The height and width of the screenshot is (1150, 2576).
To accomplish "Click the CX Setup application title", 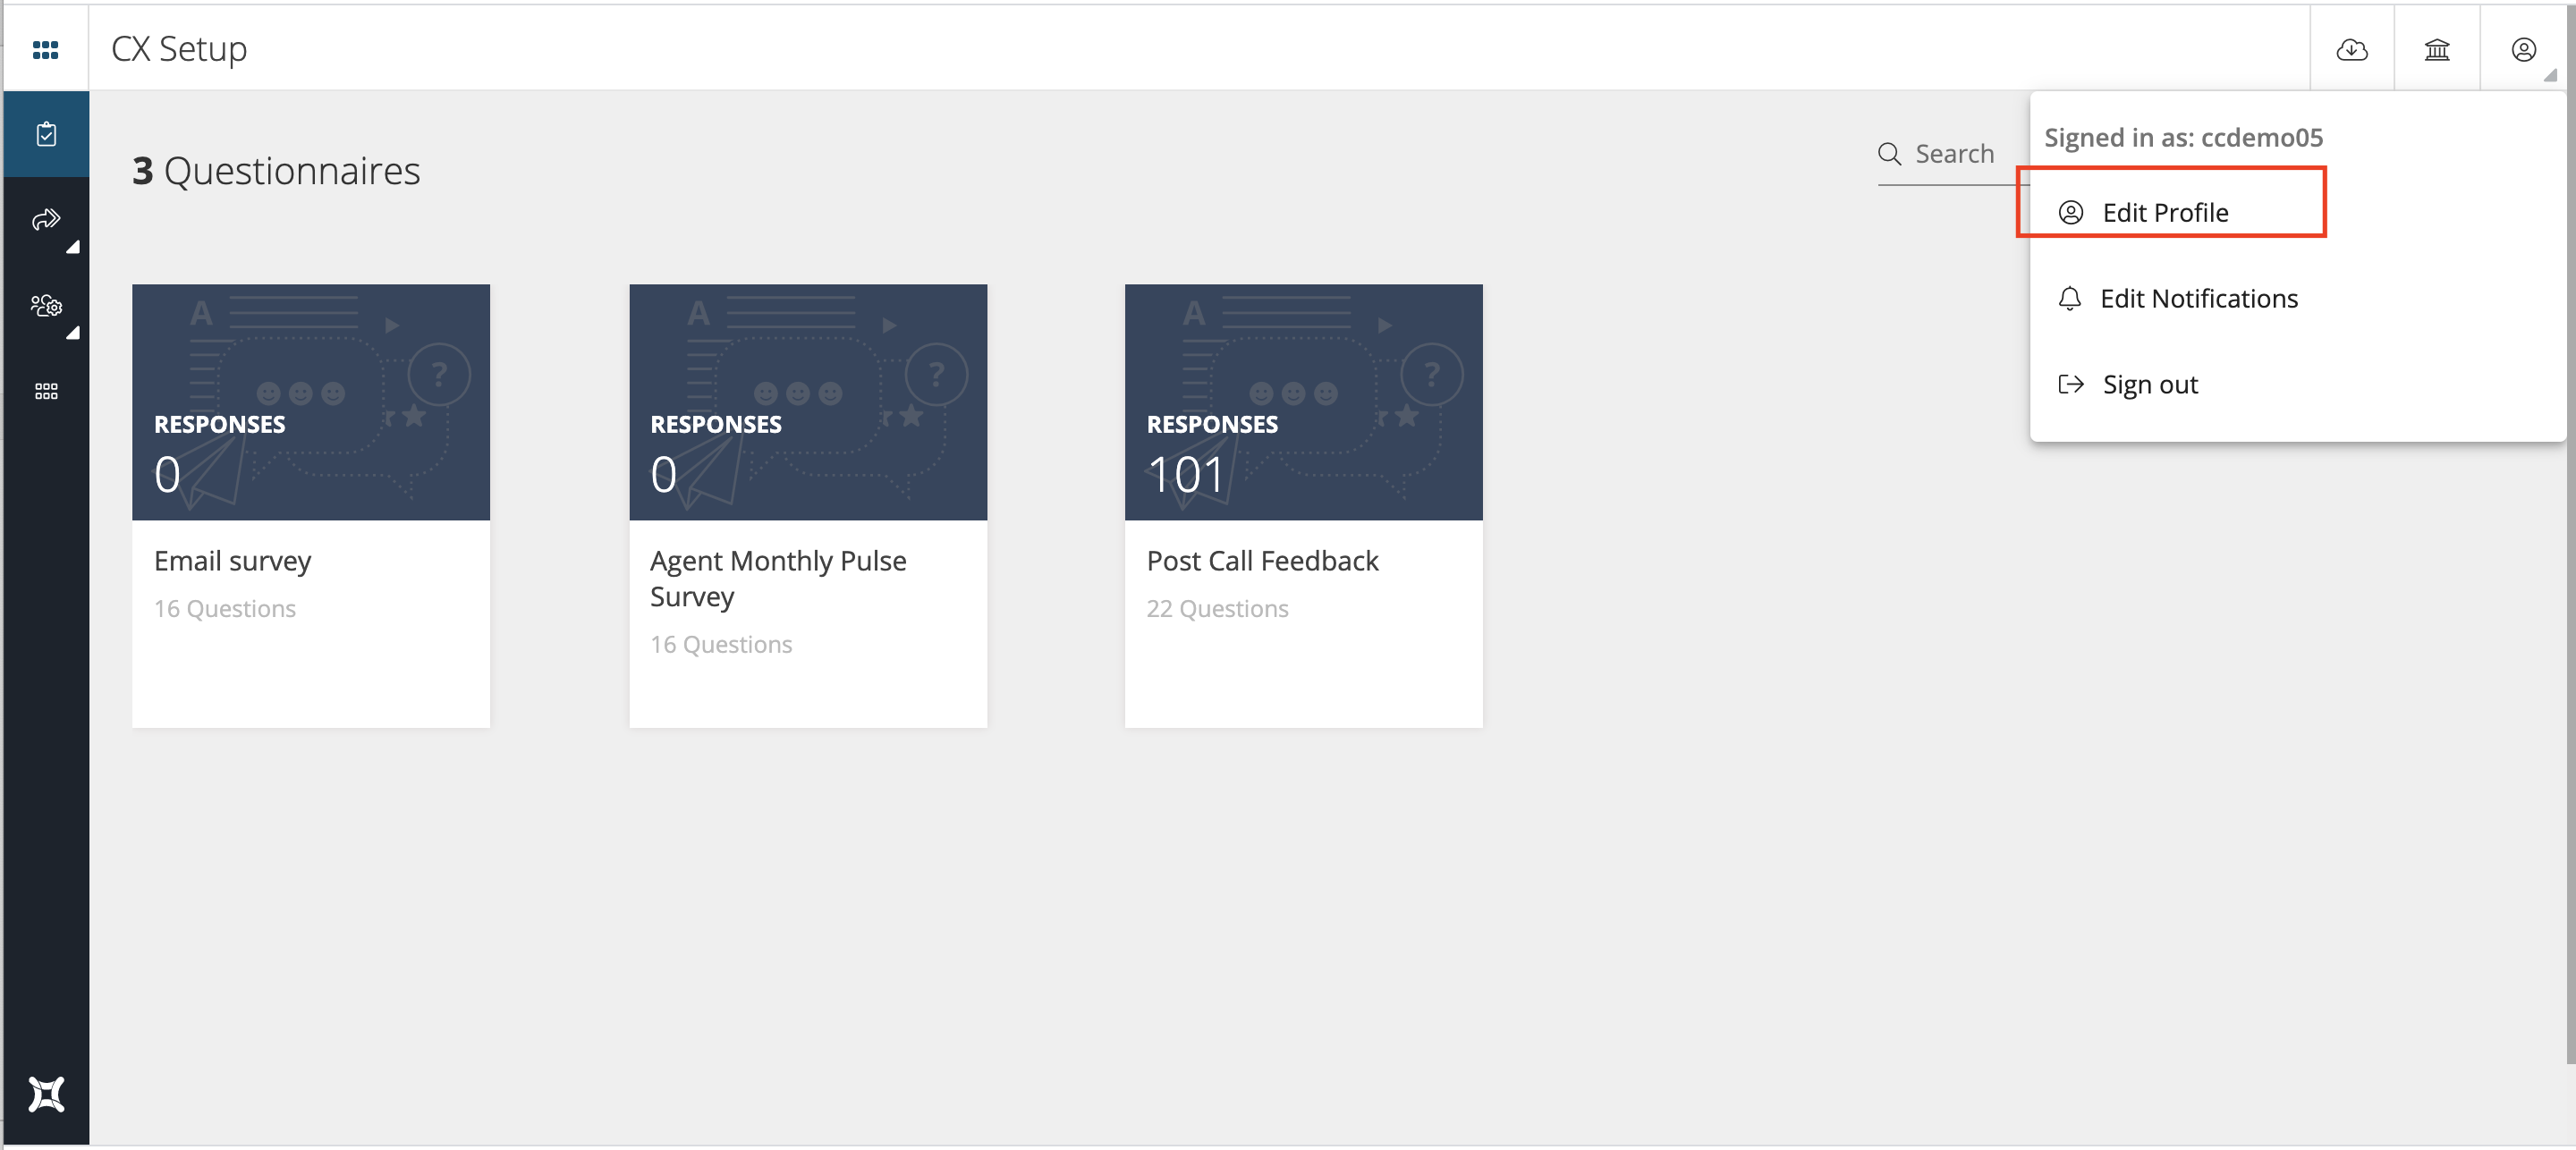I will [x=181, y=46].
